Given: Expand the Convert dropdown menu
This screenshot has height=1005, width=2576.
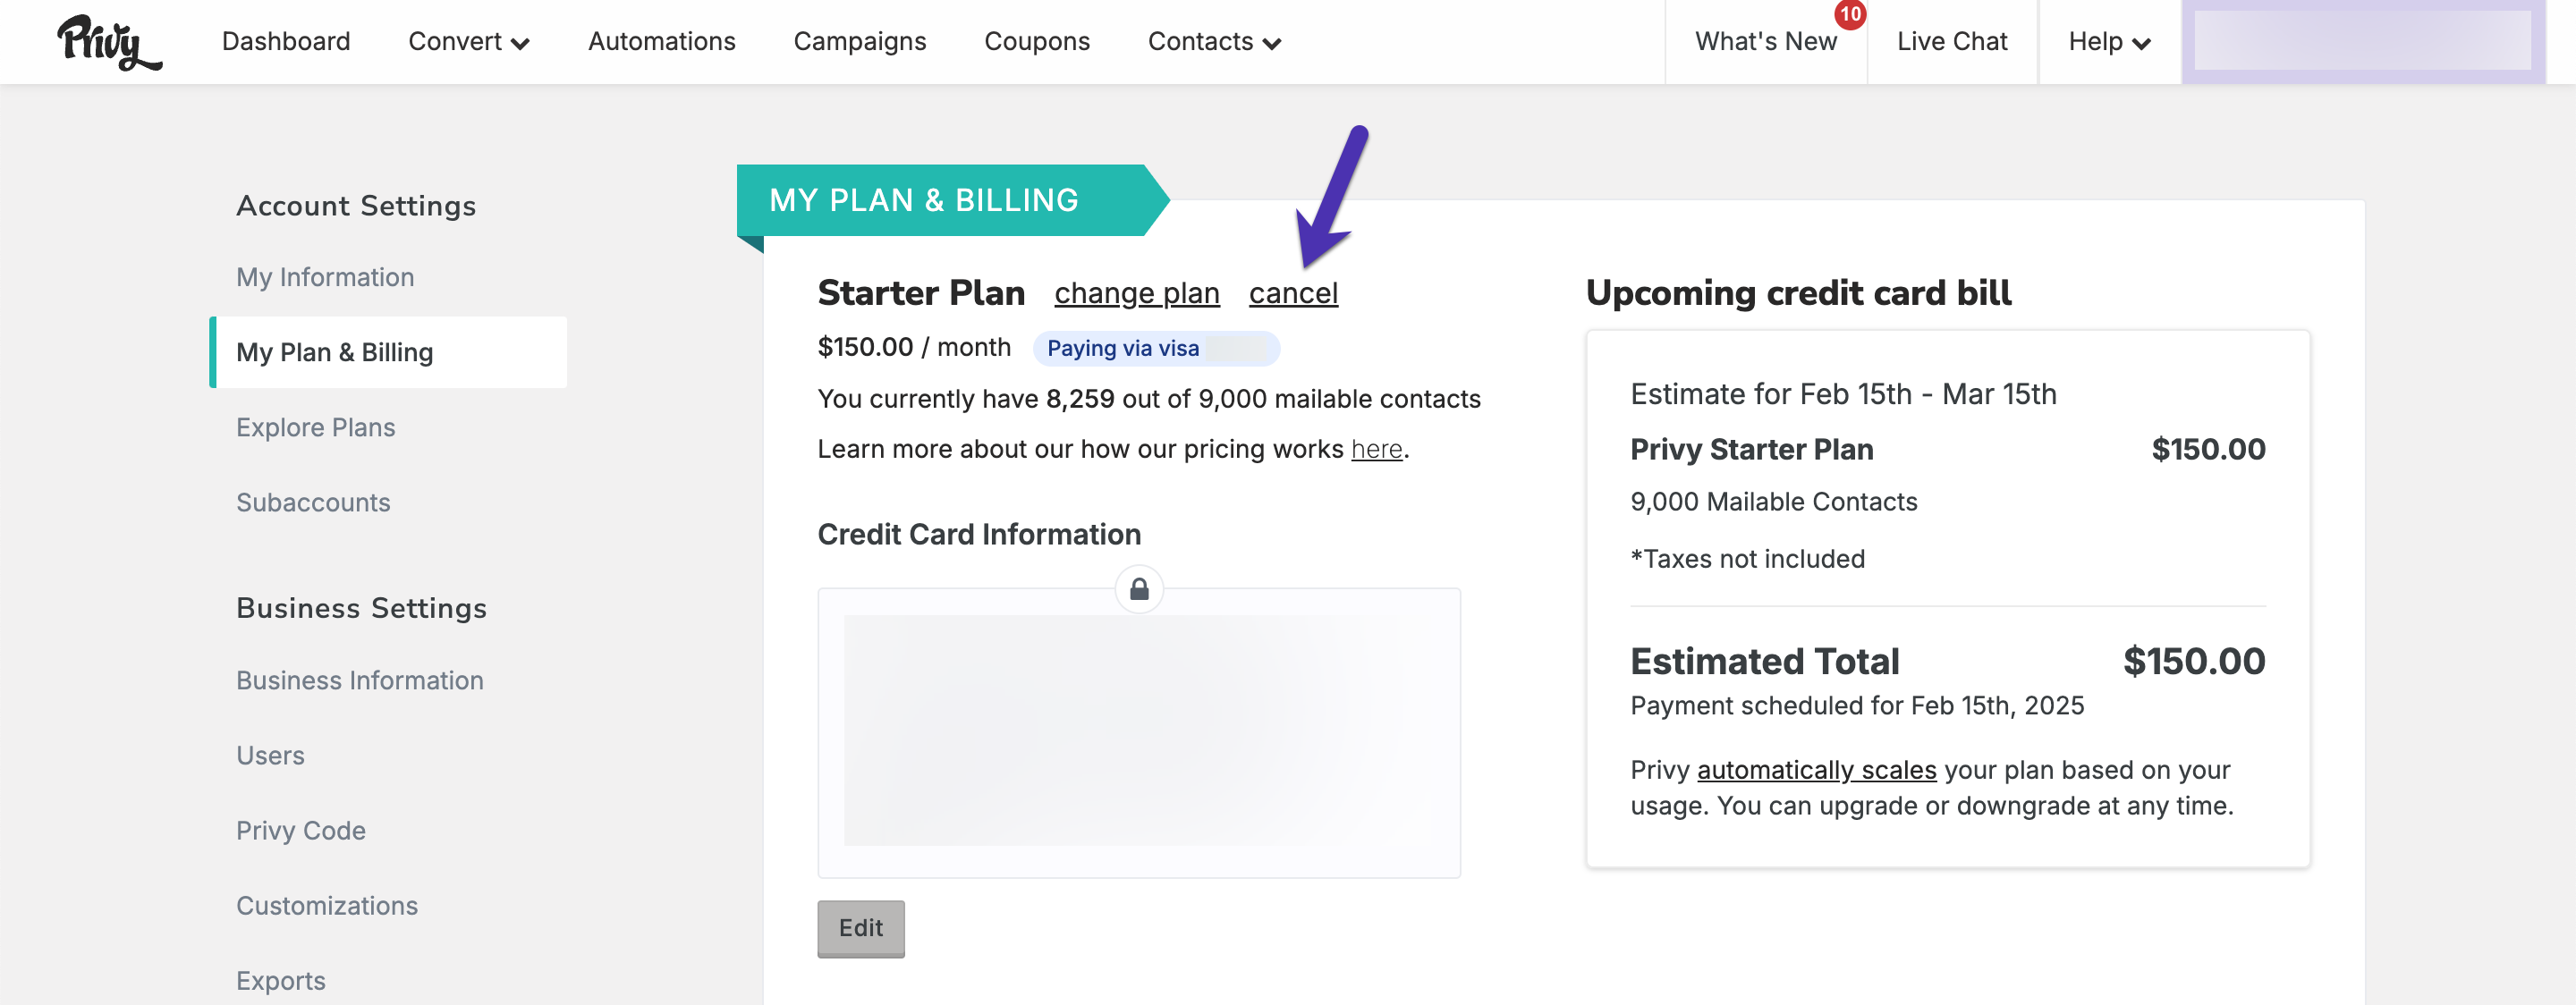Looking at the screenshot, I should [x=468, y=42].
